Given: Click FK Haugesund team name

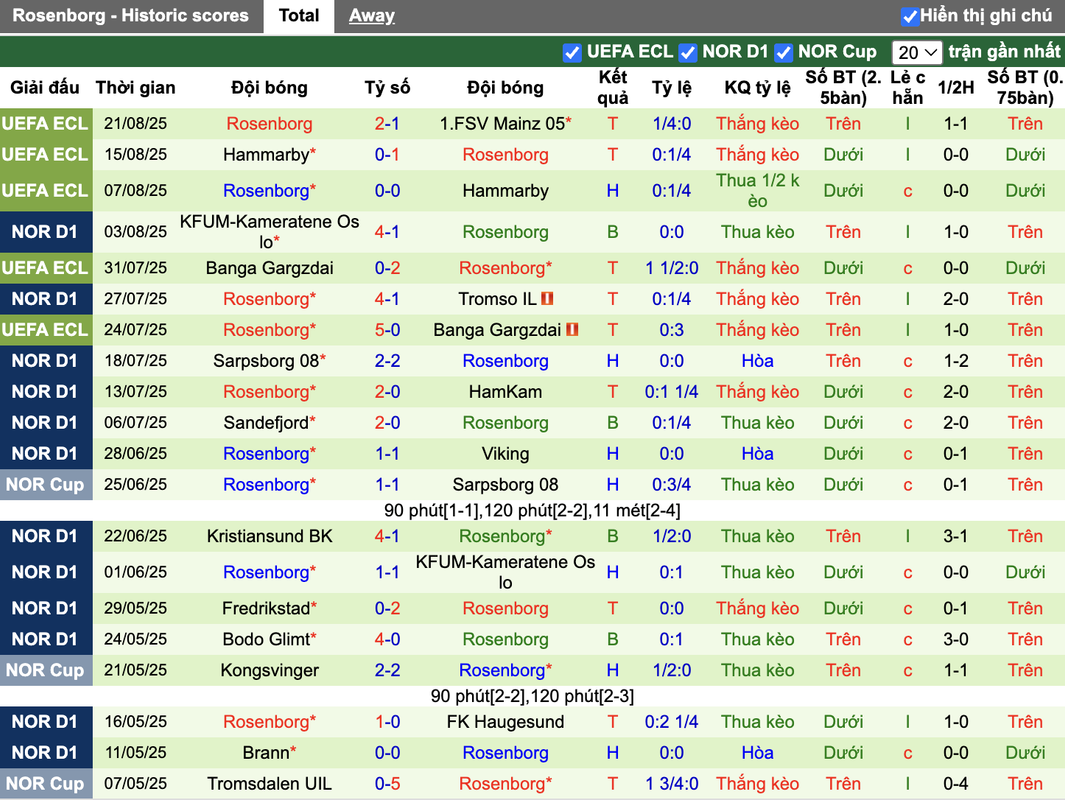Looking at the screenshot, I should coord(505,721).
